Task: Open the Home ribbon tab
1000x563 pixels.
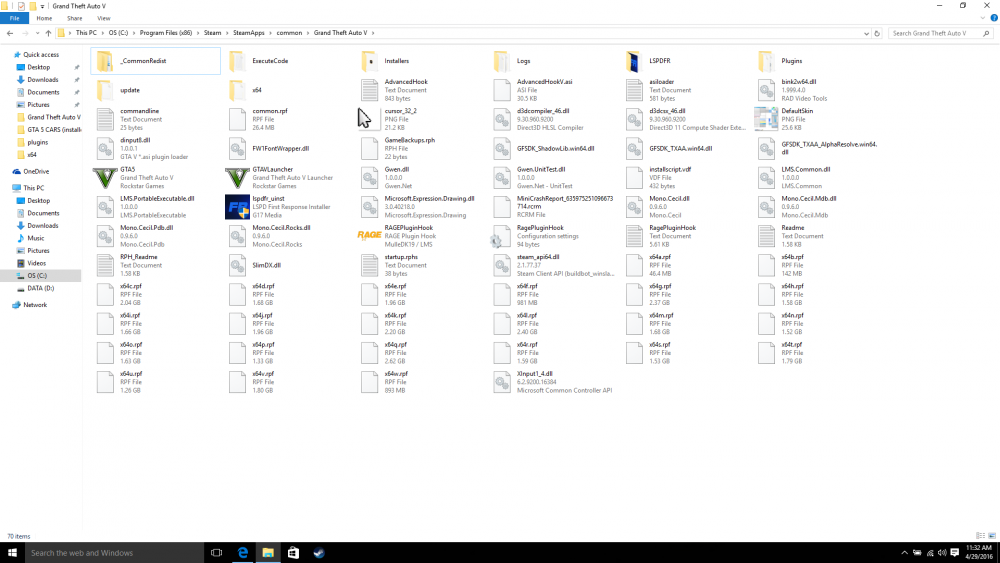Action: pyautogui.click(x=44, y=18)
